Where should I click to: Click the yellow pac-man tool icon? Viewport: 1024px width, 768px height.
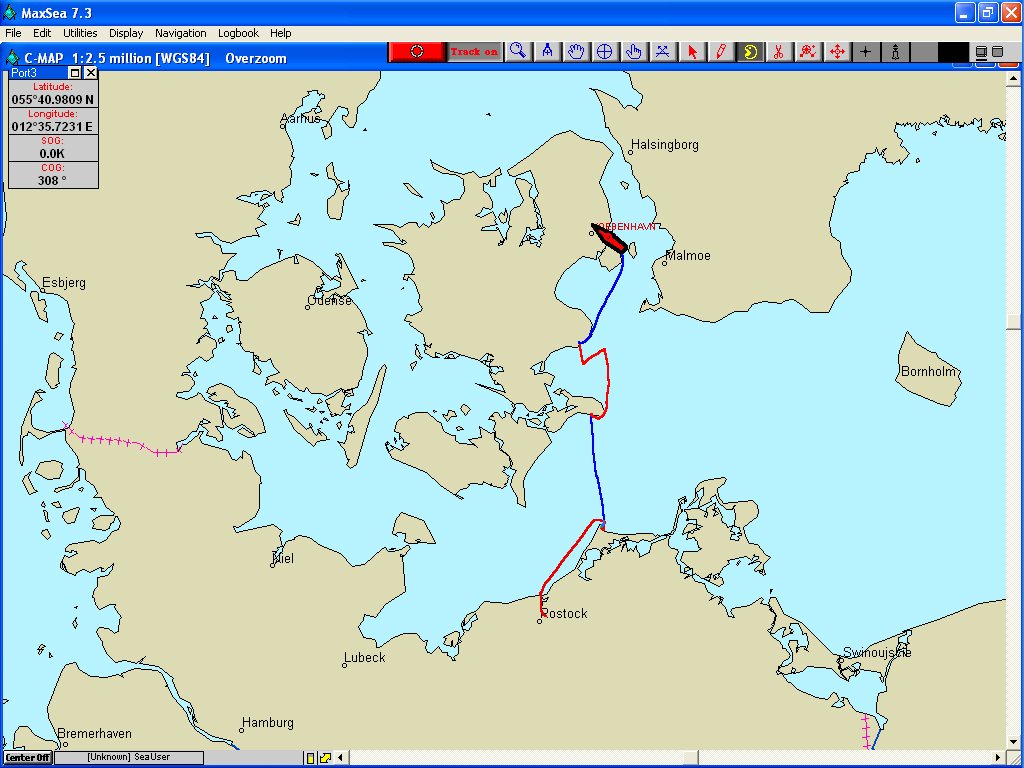(x=750, y=52)
